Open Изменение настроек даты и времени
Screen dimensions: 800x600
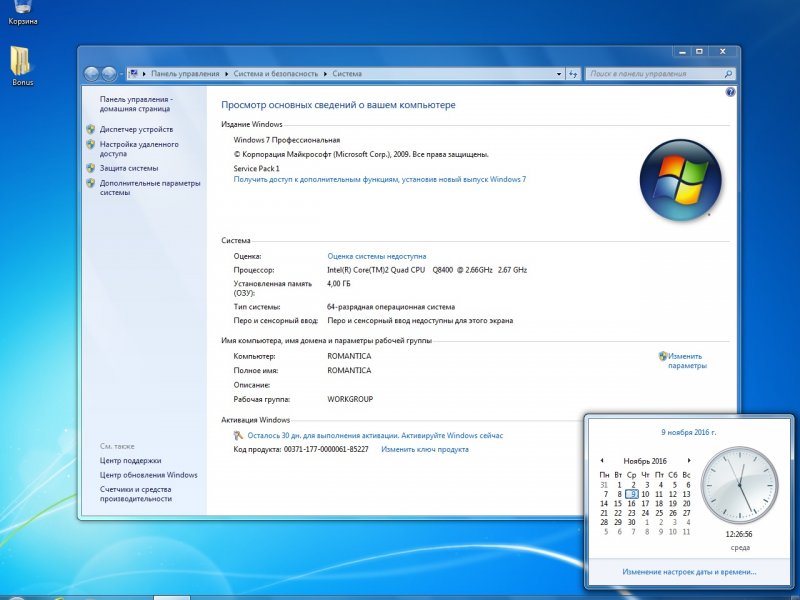pos(689,572)
